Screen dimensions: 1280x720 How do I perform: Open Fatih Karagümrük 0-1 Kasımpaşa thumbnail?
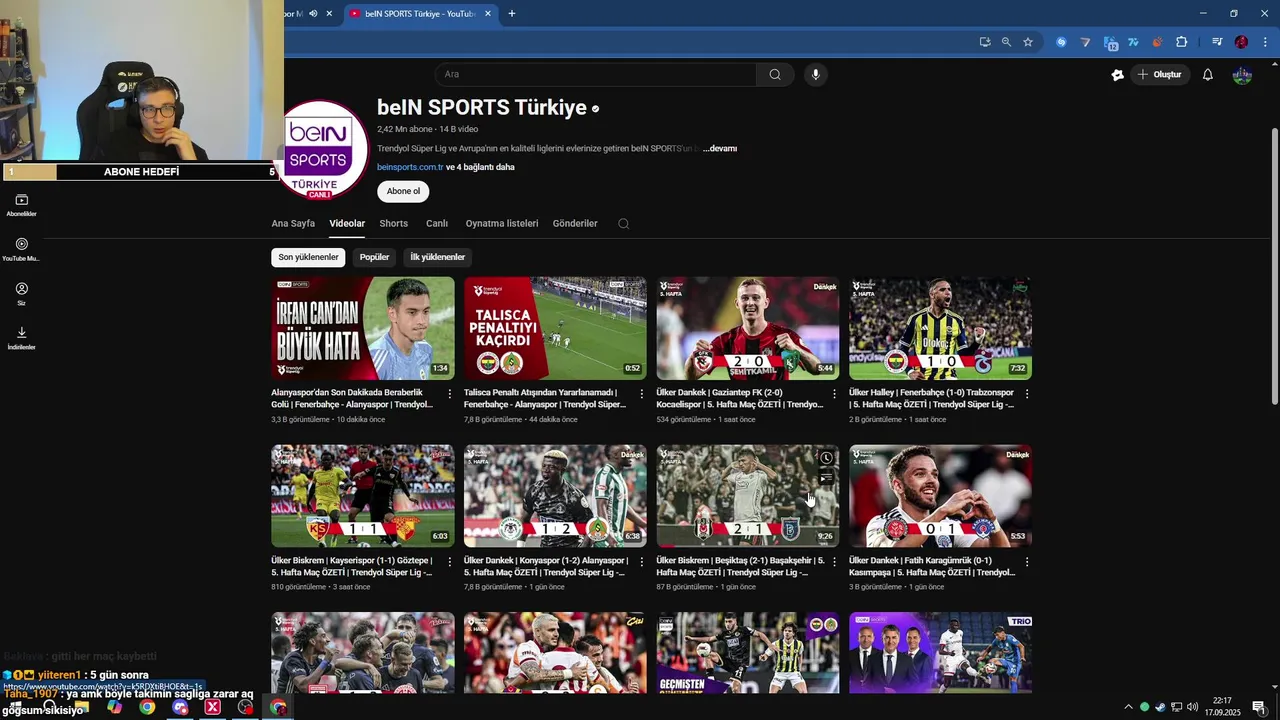(x=940, y=496)
